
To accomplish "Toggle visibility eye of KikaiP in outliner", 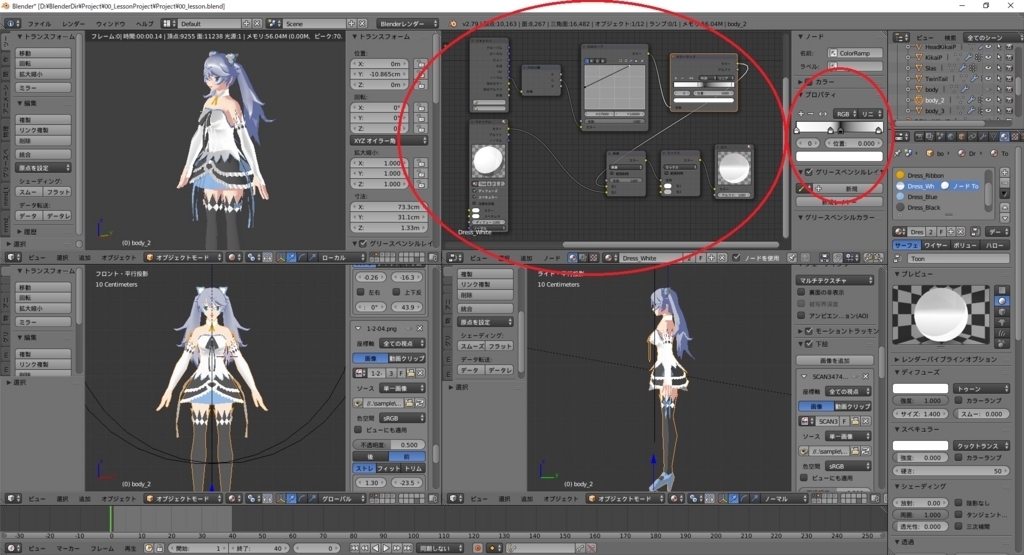I will point(988,57).
